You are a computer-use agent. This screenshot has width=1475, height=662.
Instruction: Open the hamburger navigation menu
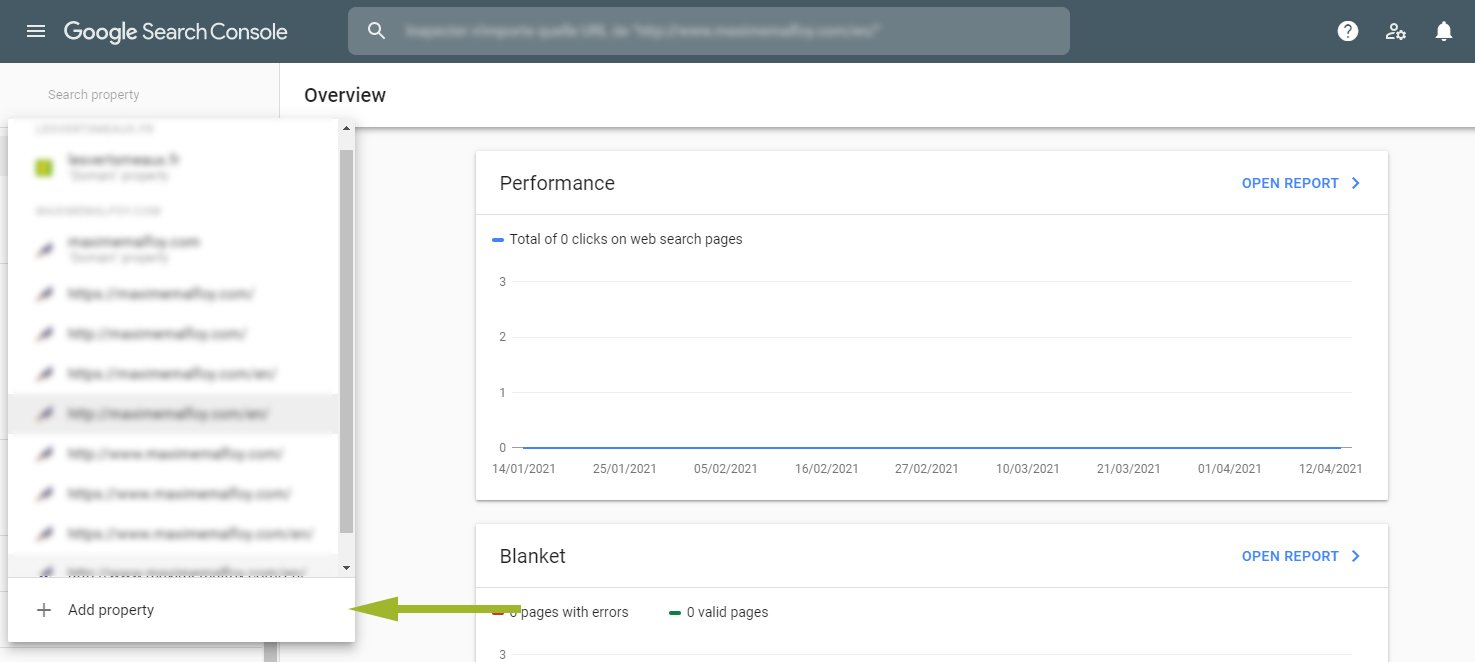tap(36, 31)
